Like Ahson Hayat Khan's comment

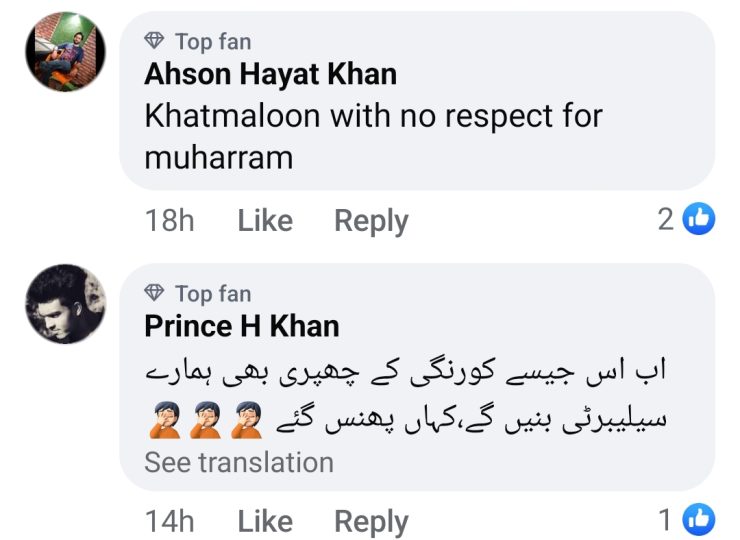coord(264,221)
